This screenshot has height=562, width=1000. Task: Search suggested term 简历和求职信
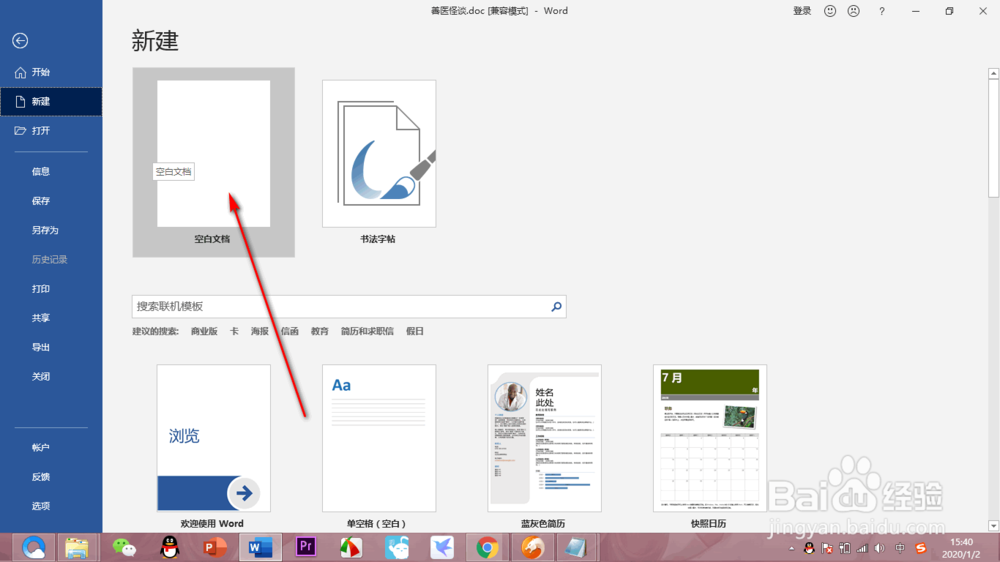tap(367, 331)
